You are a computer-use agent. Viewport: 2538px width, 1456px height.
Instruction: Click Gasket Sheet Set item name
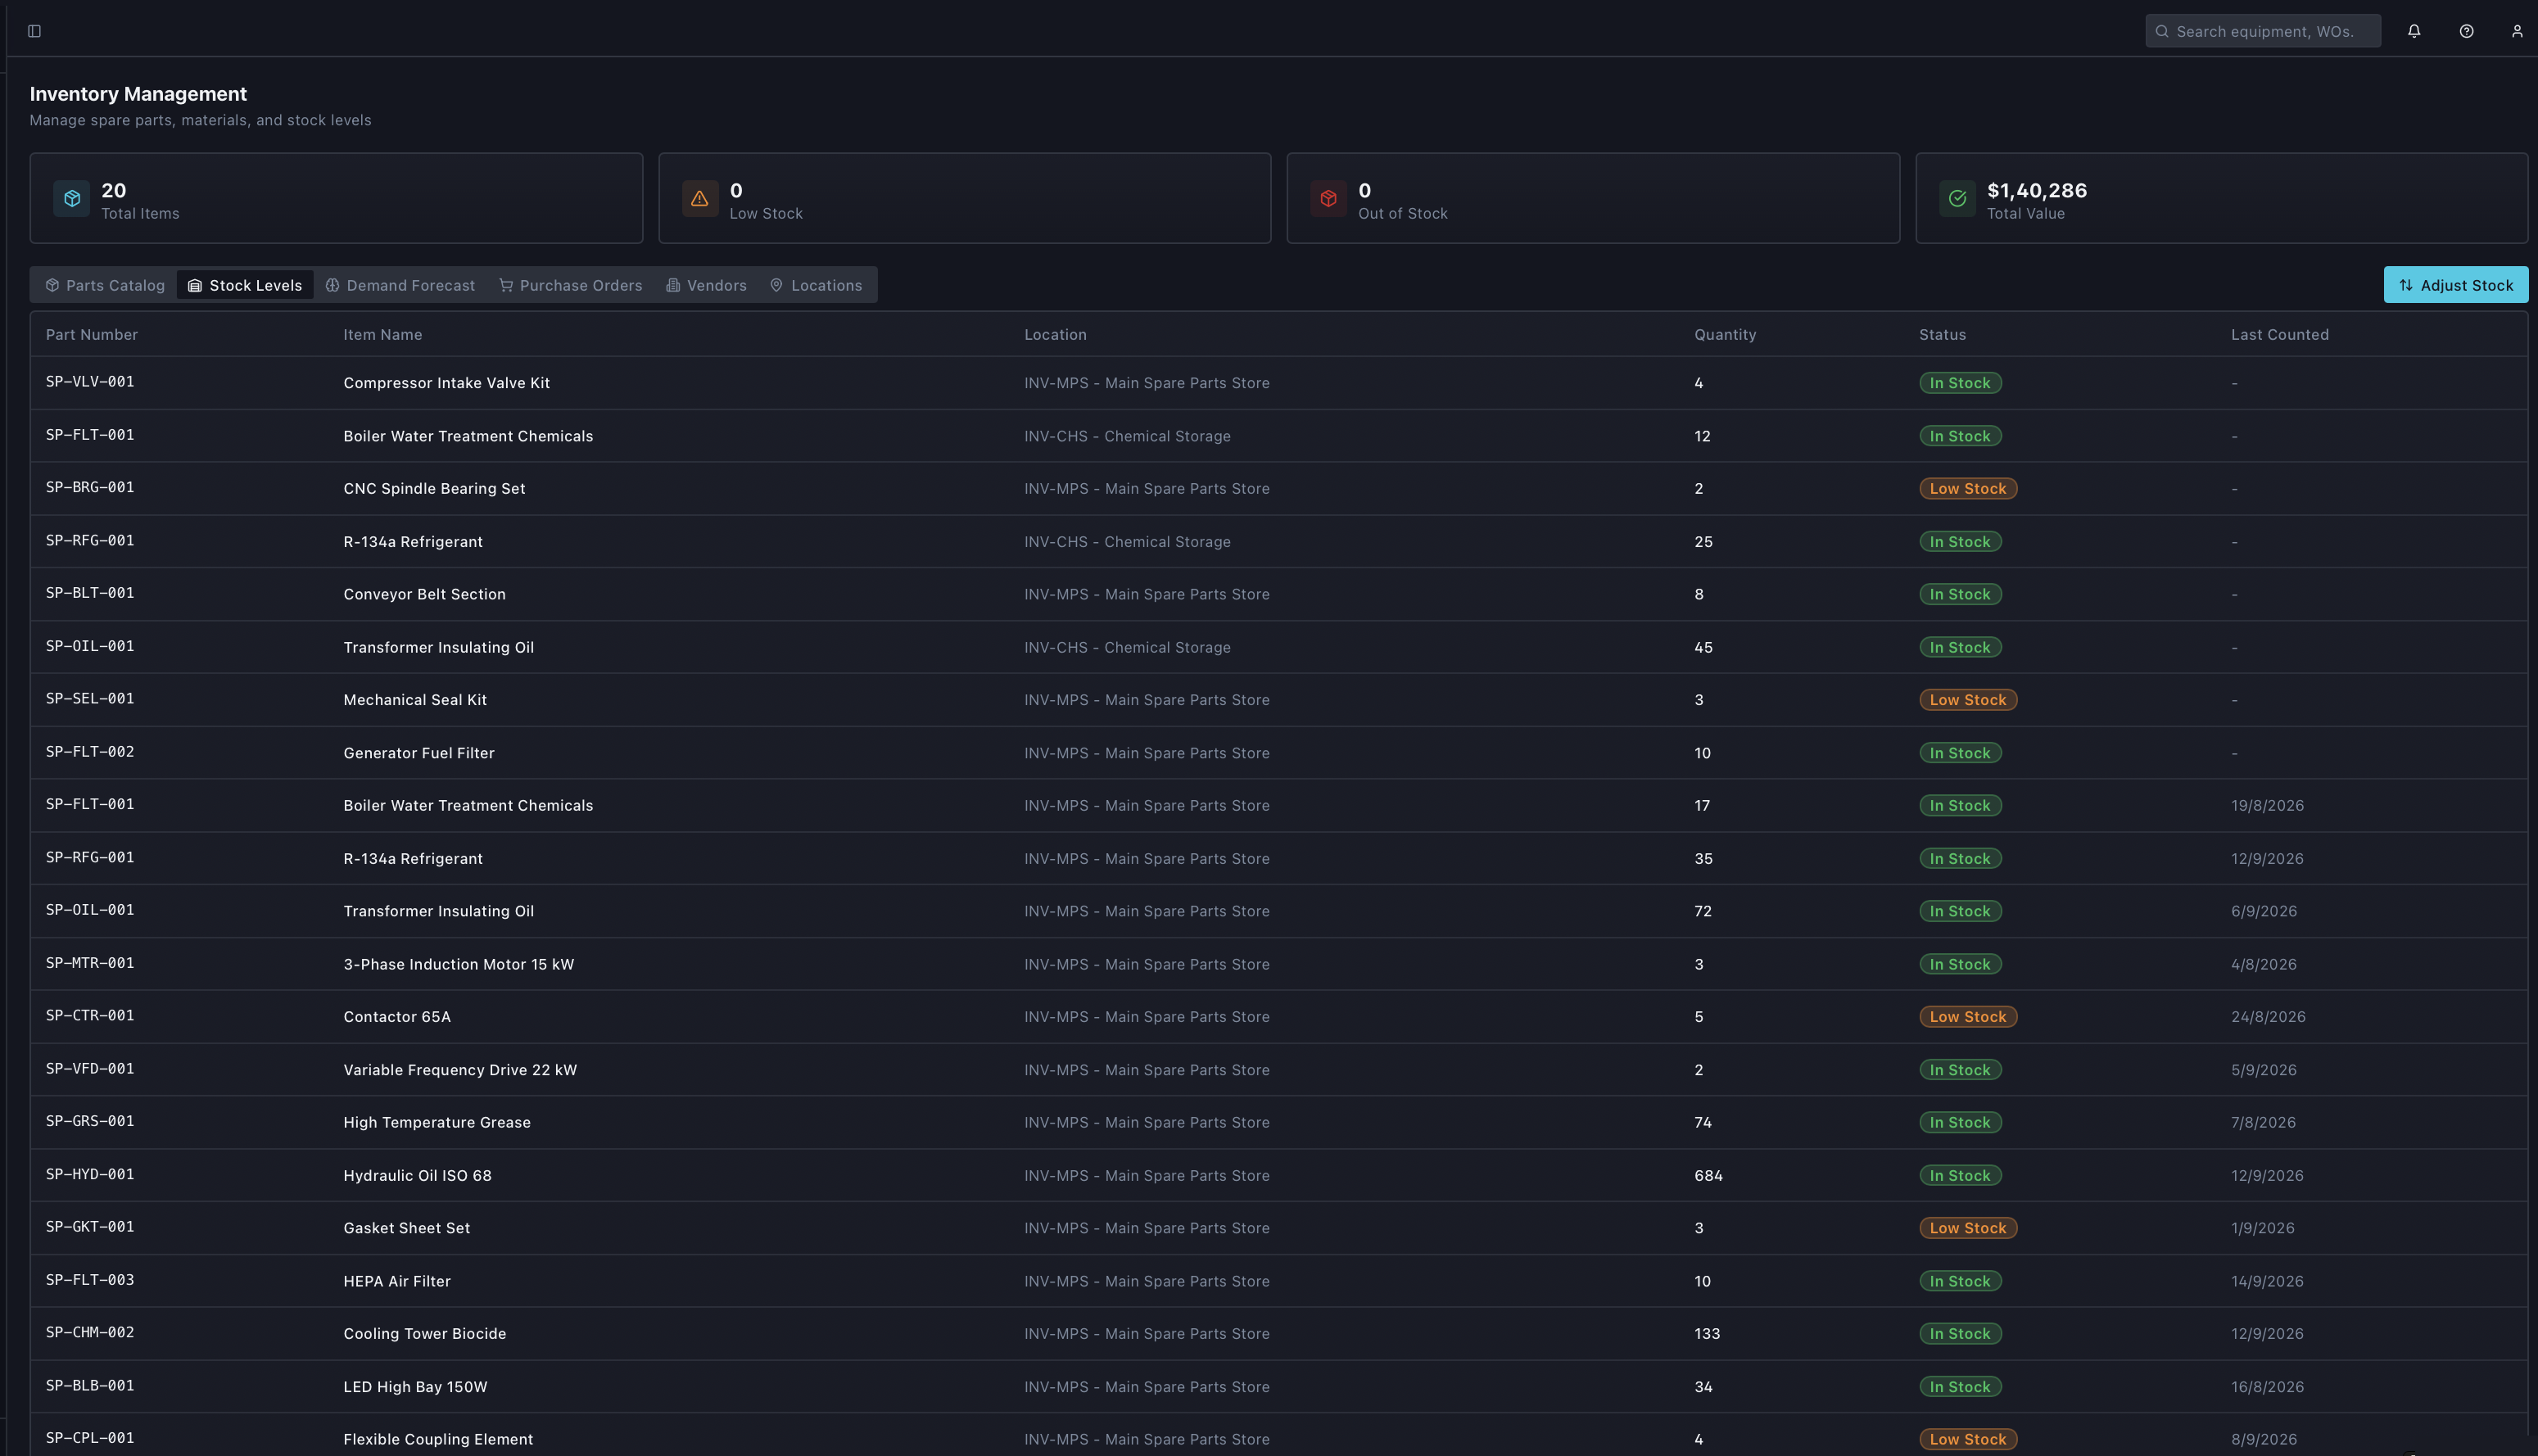coord(407,1228)
